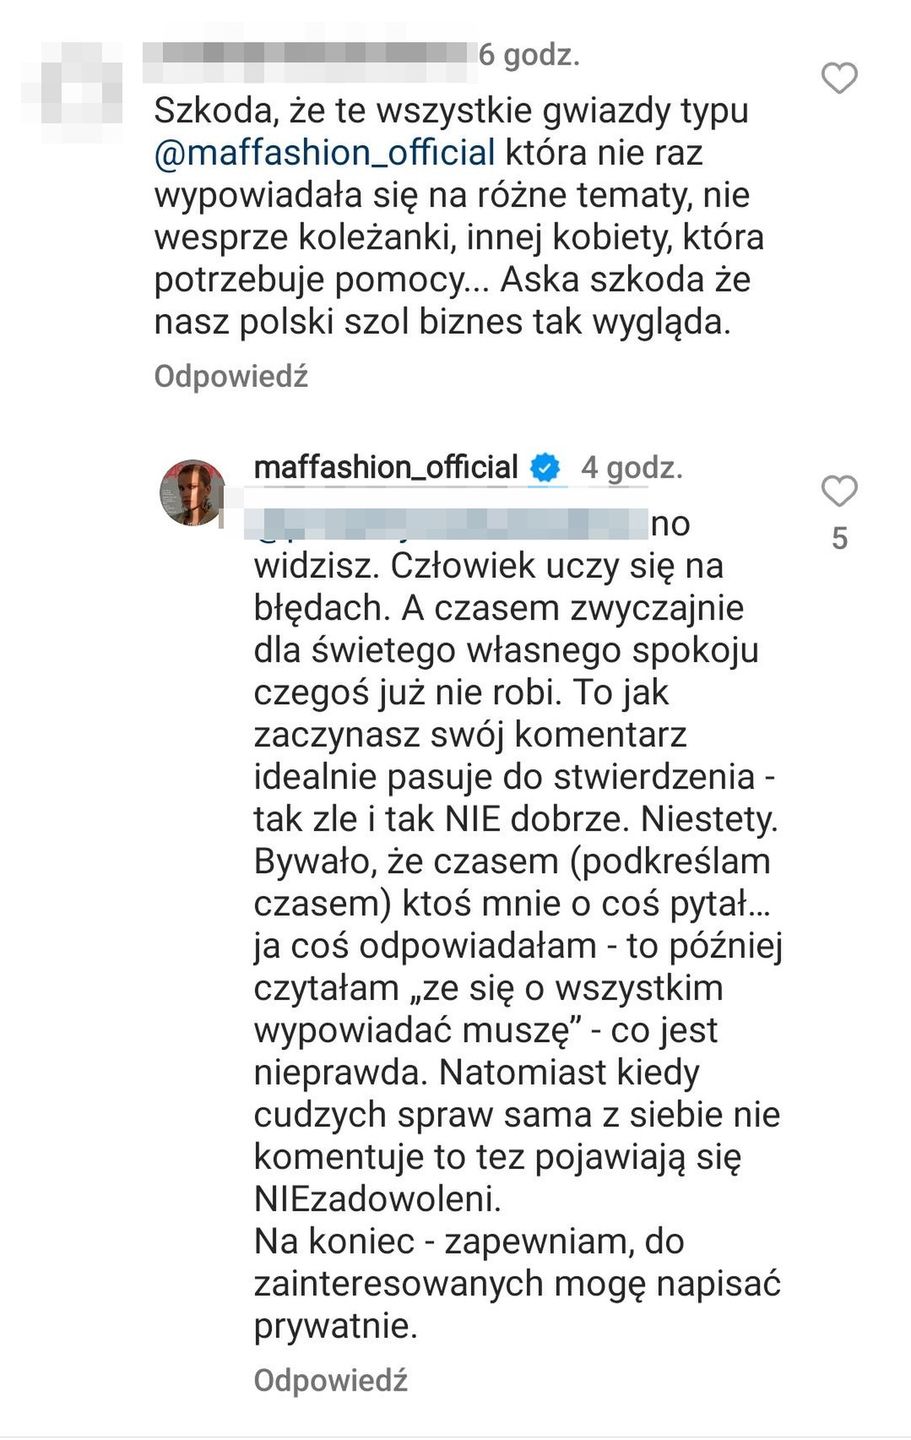The image size is (911, 1440).
Task: Open maffashion_official's round profile picture
Action: [x=193, y=492]
